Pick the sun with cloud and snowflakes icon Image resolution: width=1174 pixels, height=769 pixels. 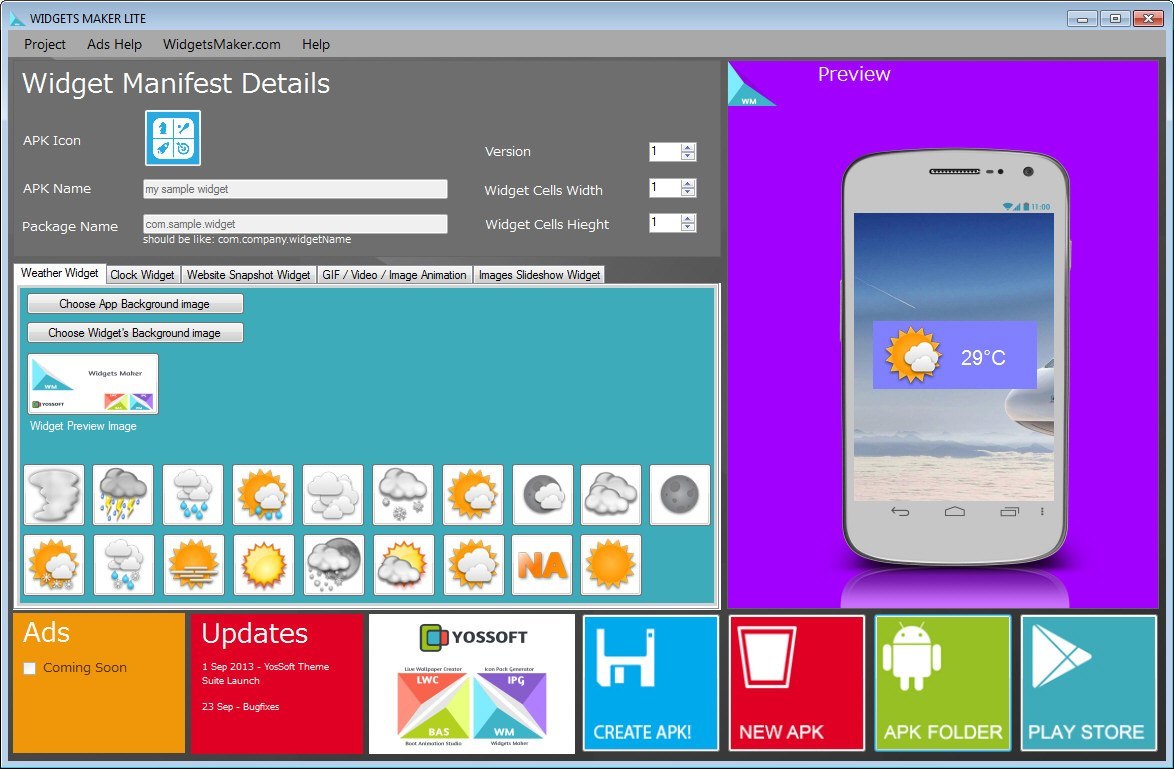[54, 565]
